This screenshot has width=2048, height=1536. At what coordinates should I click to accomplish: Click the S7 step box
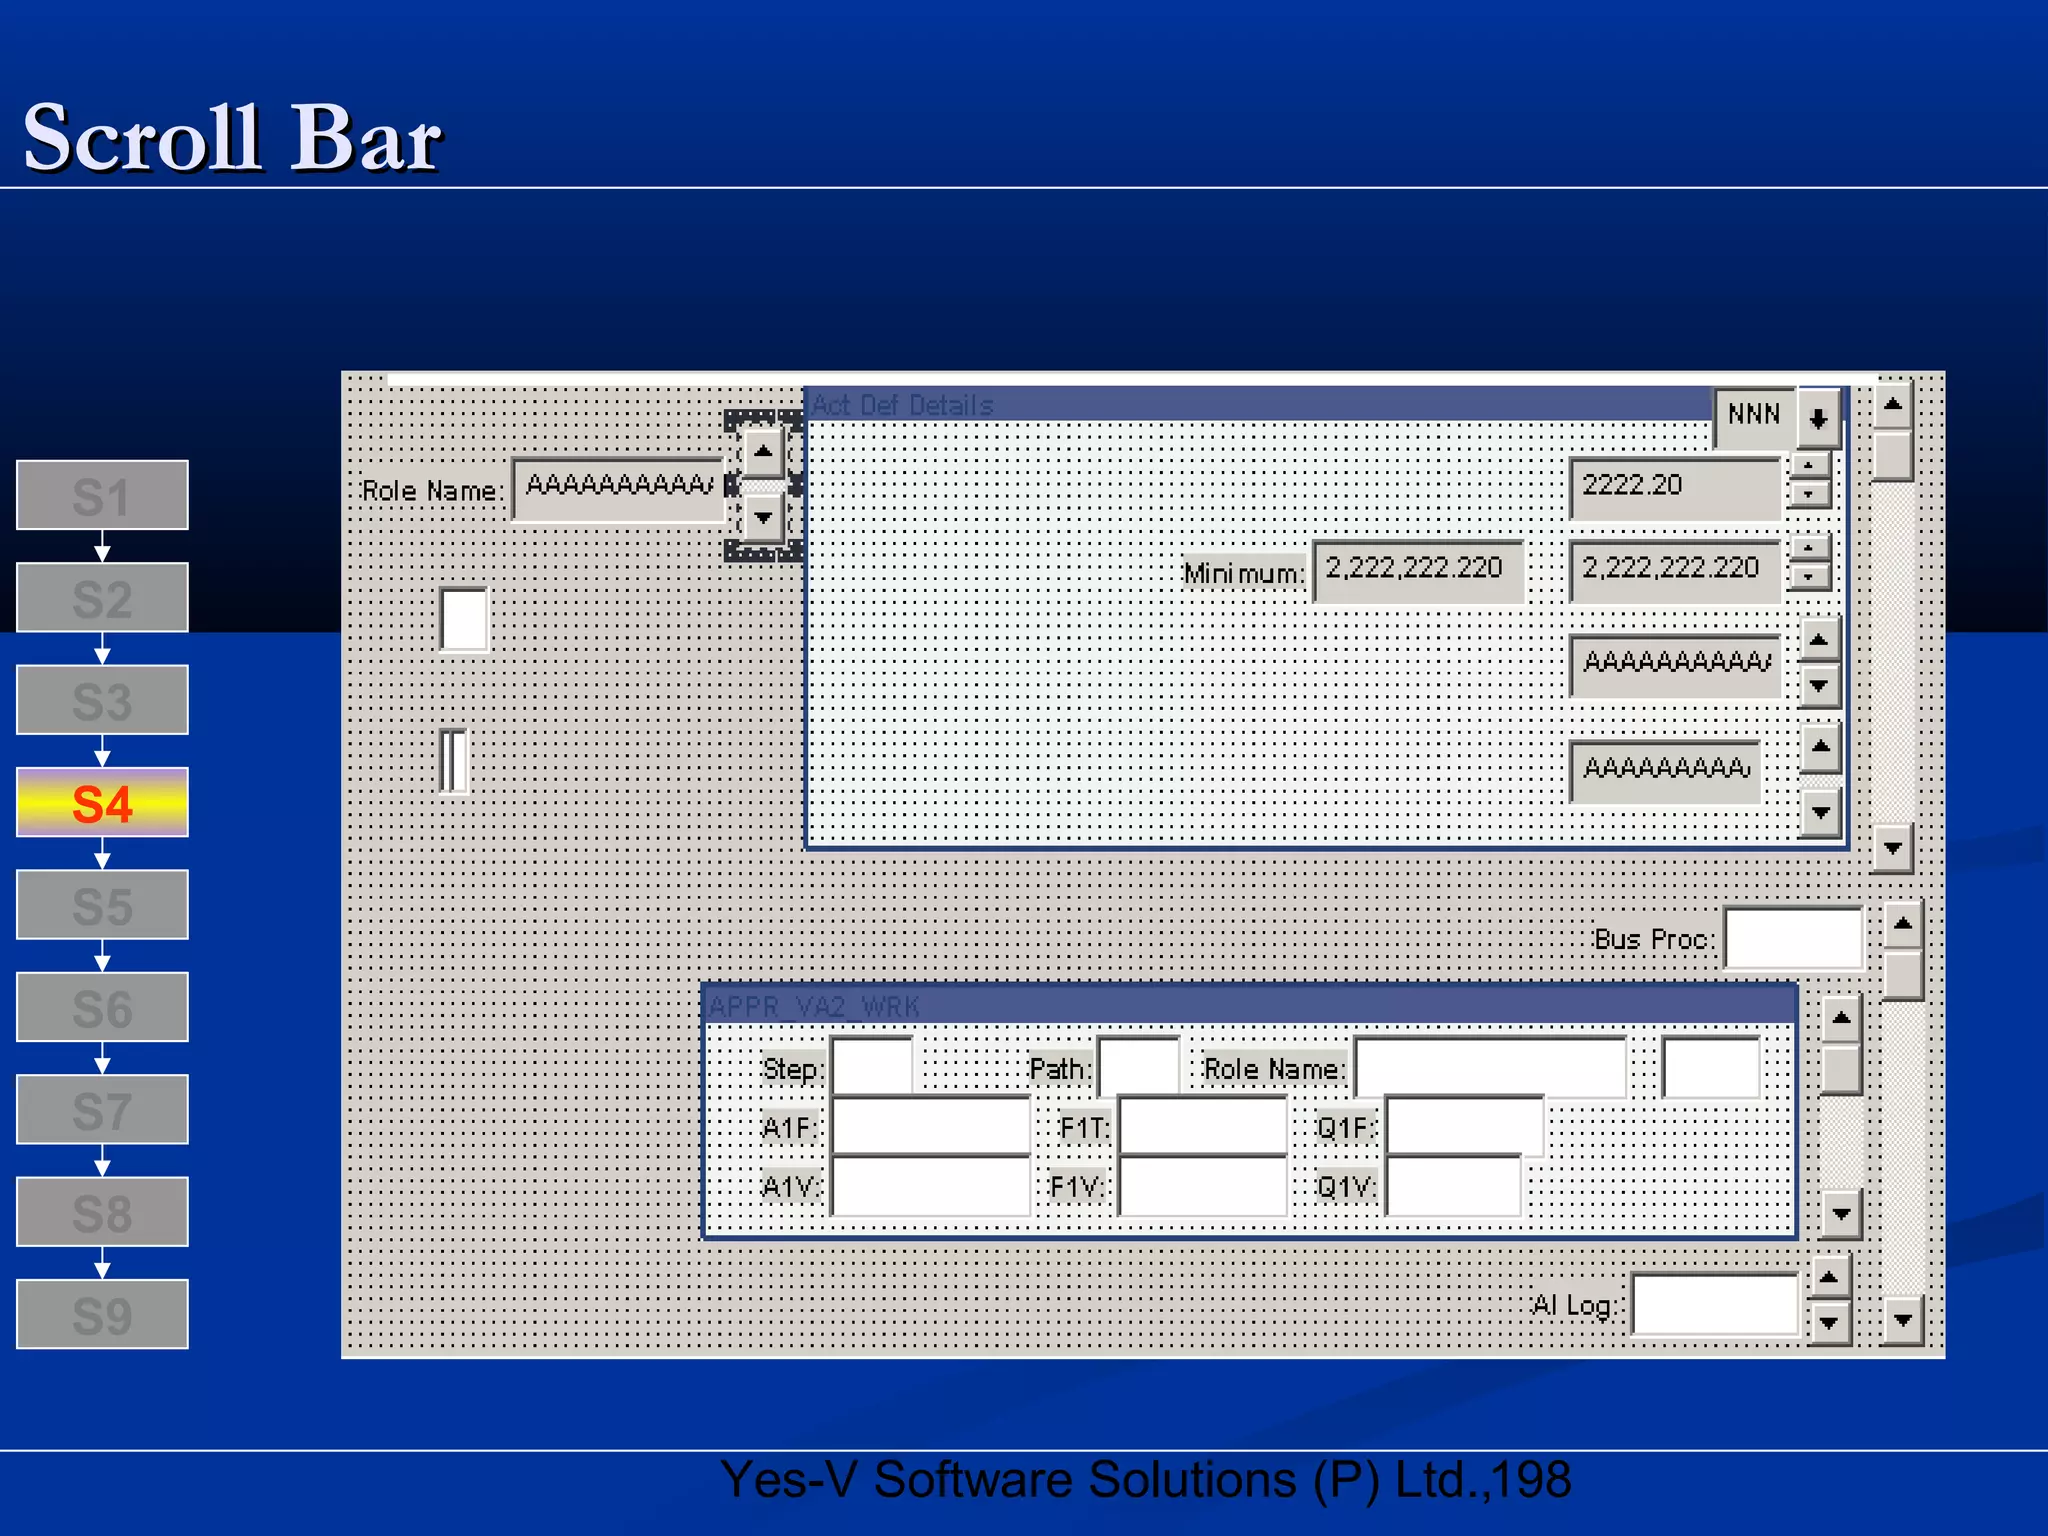click(x=102, y=1110)
